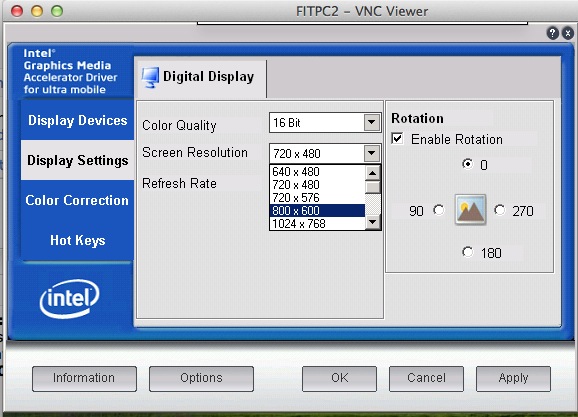Click the resolution list scroll up arrow
578x417 pixels.
point(373,173)
